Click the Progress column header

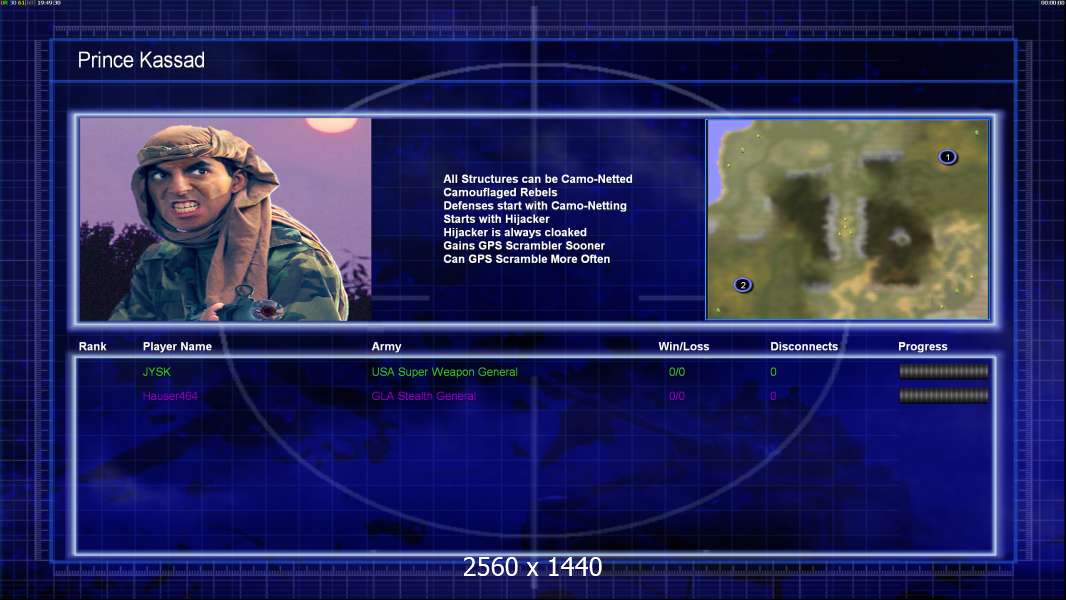[x=923, y=347]
